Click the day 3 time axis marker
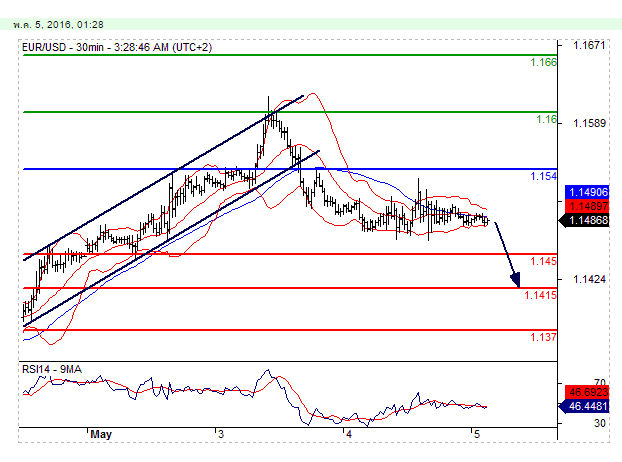Screen dimensions: 622x462 [x=220, y=434]
